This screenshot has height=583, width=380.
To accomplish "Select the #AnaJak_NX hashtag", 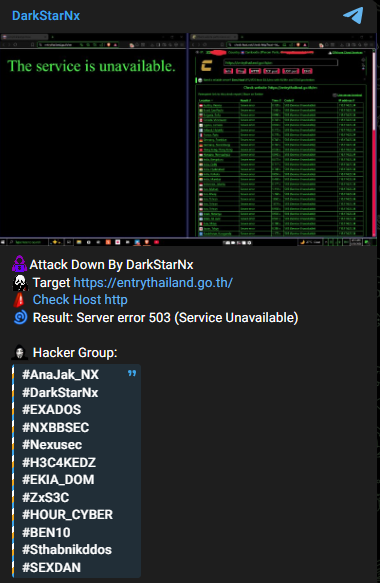I will 60,374.
